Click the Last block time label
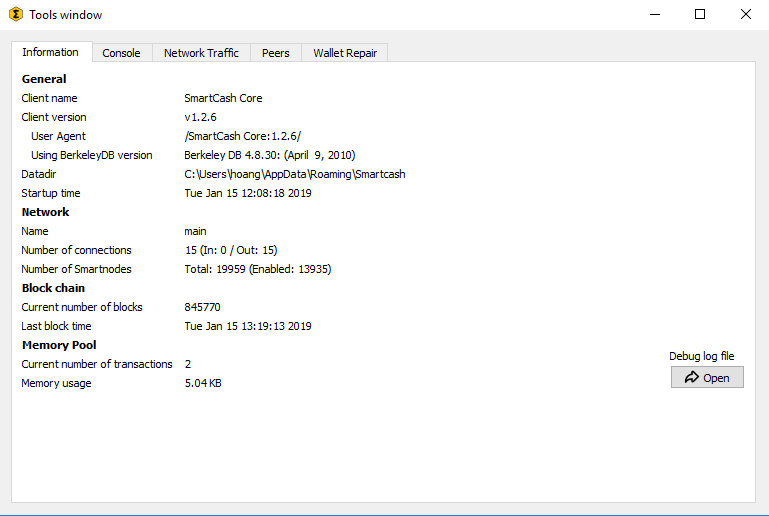This screenshot has height=516, width=769. tap(56, 326)
